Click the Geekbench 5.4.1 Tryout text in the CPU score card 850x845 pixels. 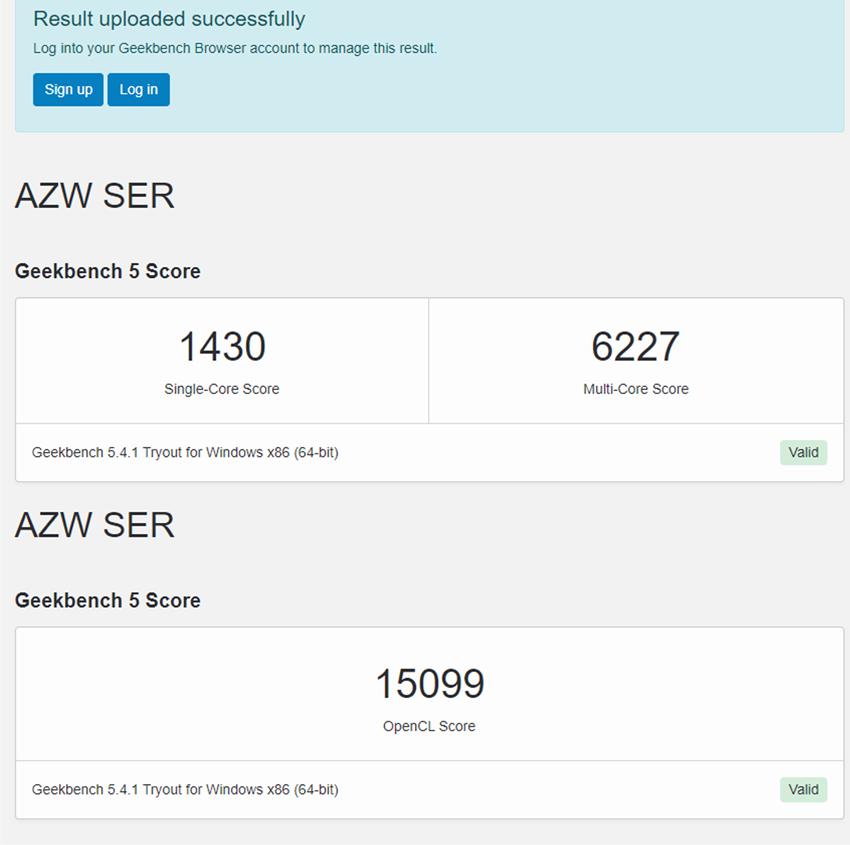[185, 452]
